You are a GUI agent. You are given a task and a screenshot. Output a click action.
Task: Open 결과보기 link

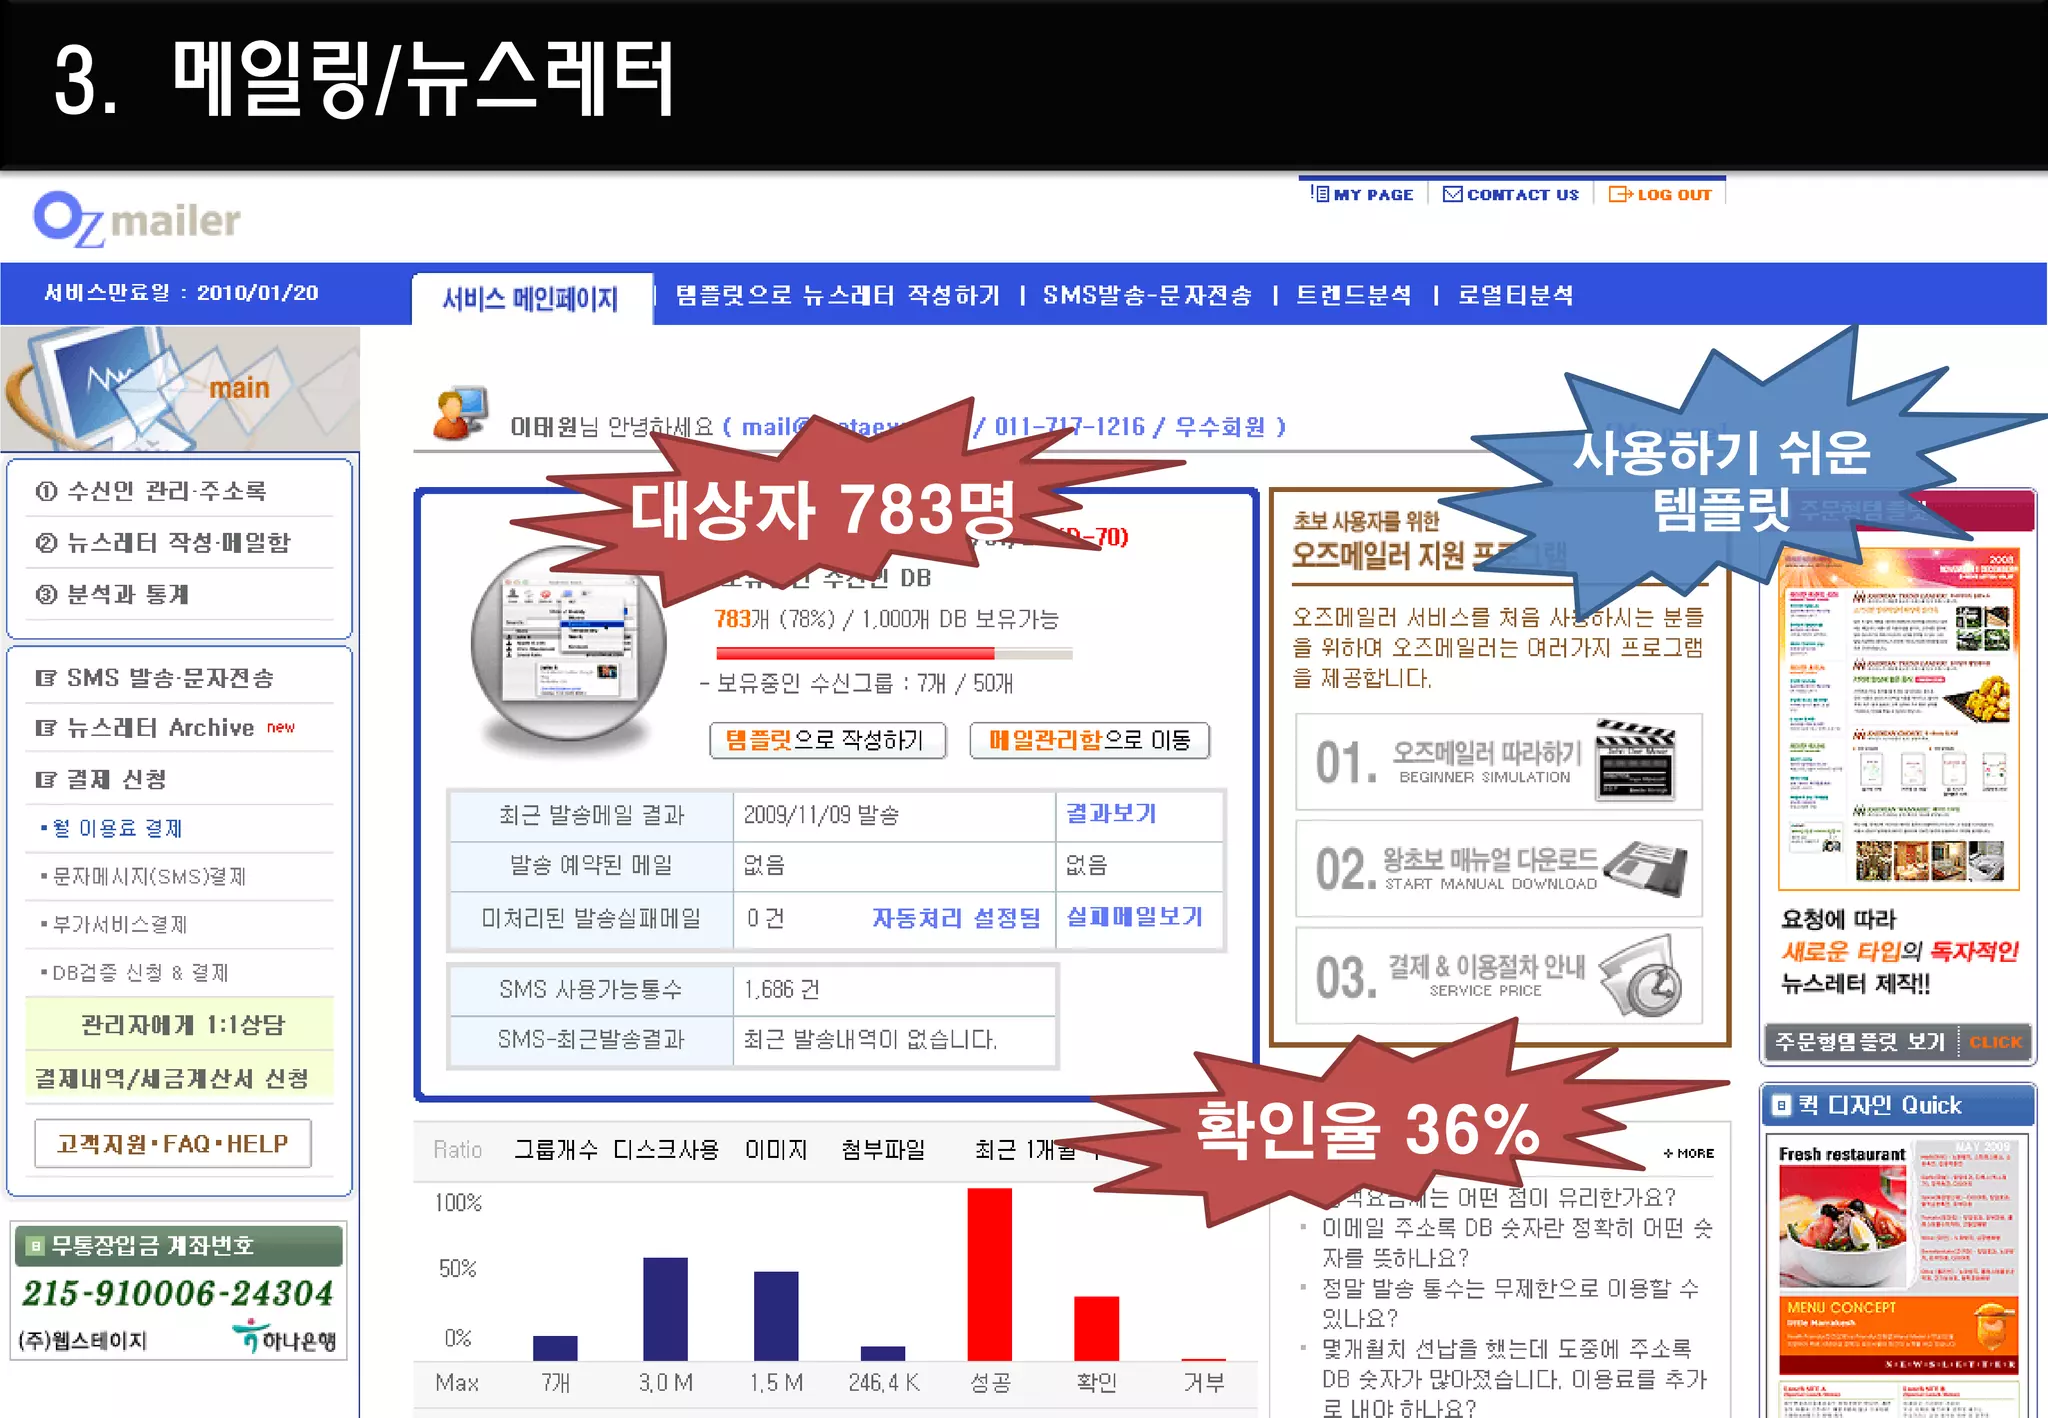(x=1111, y=814)
